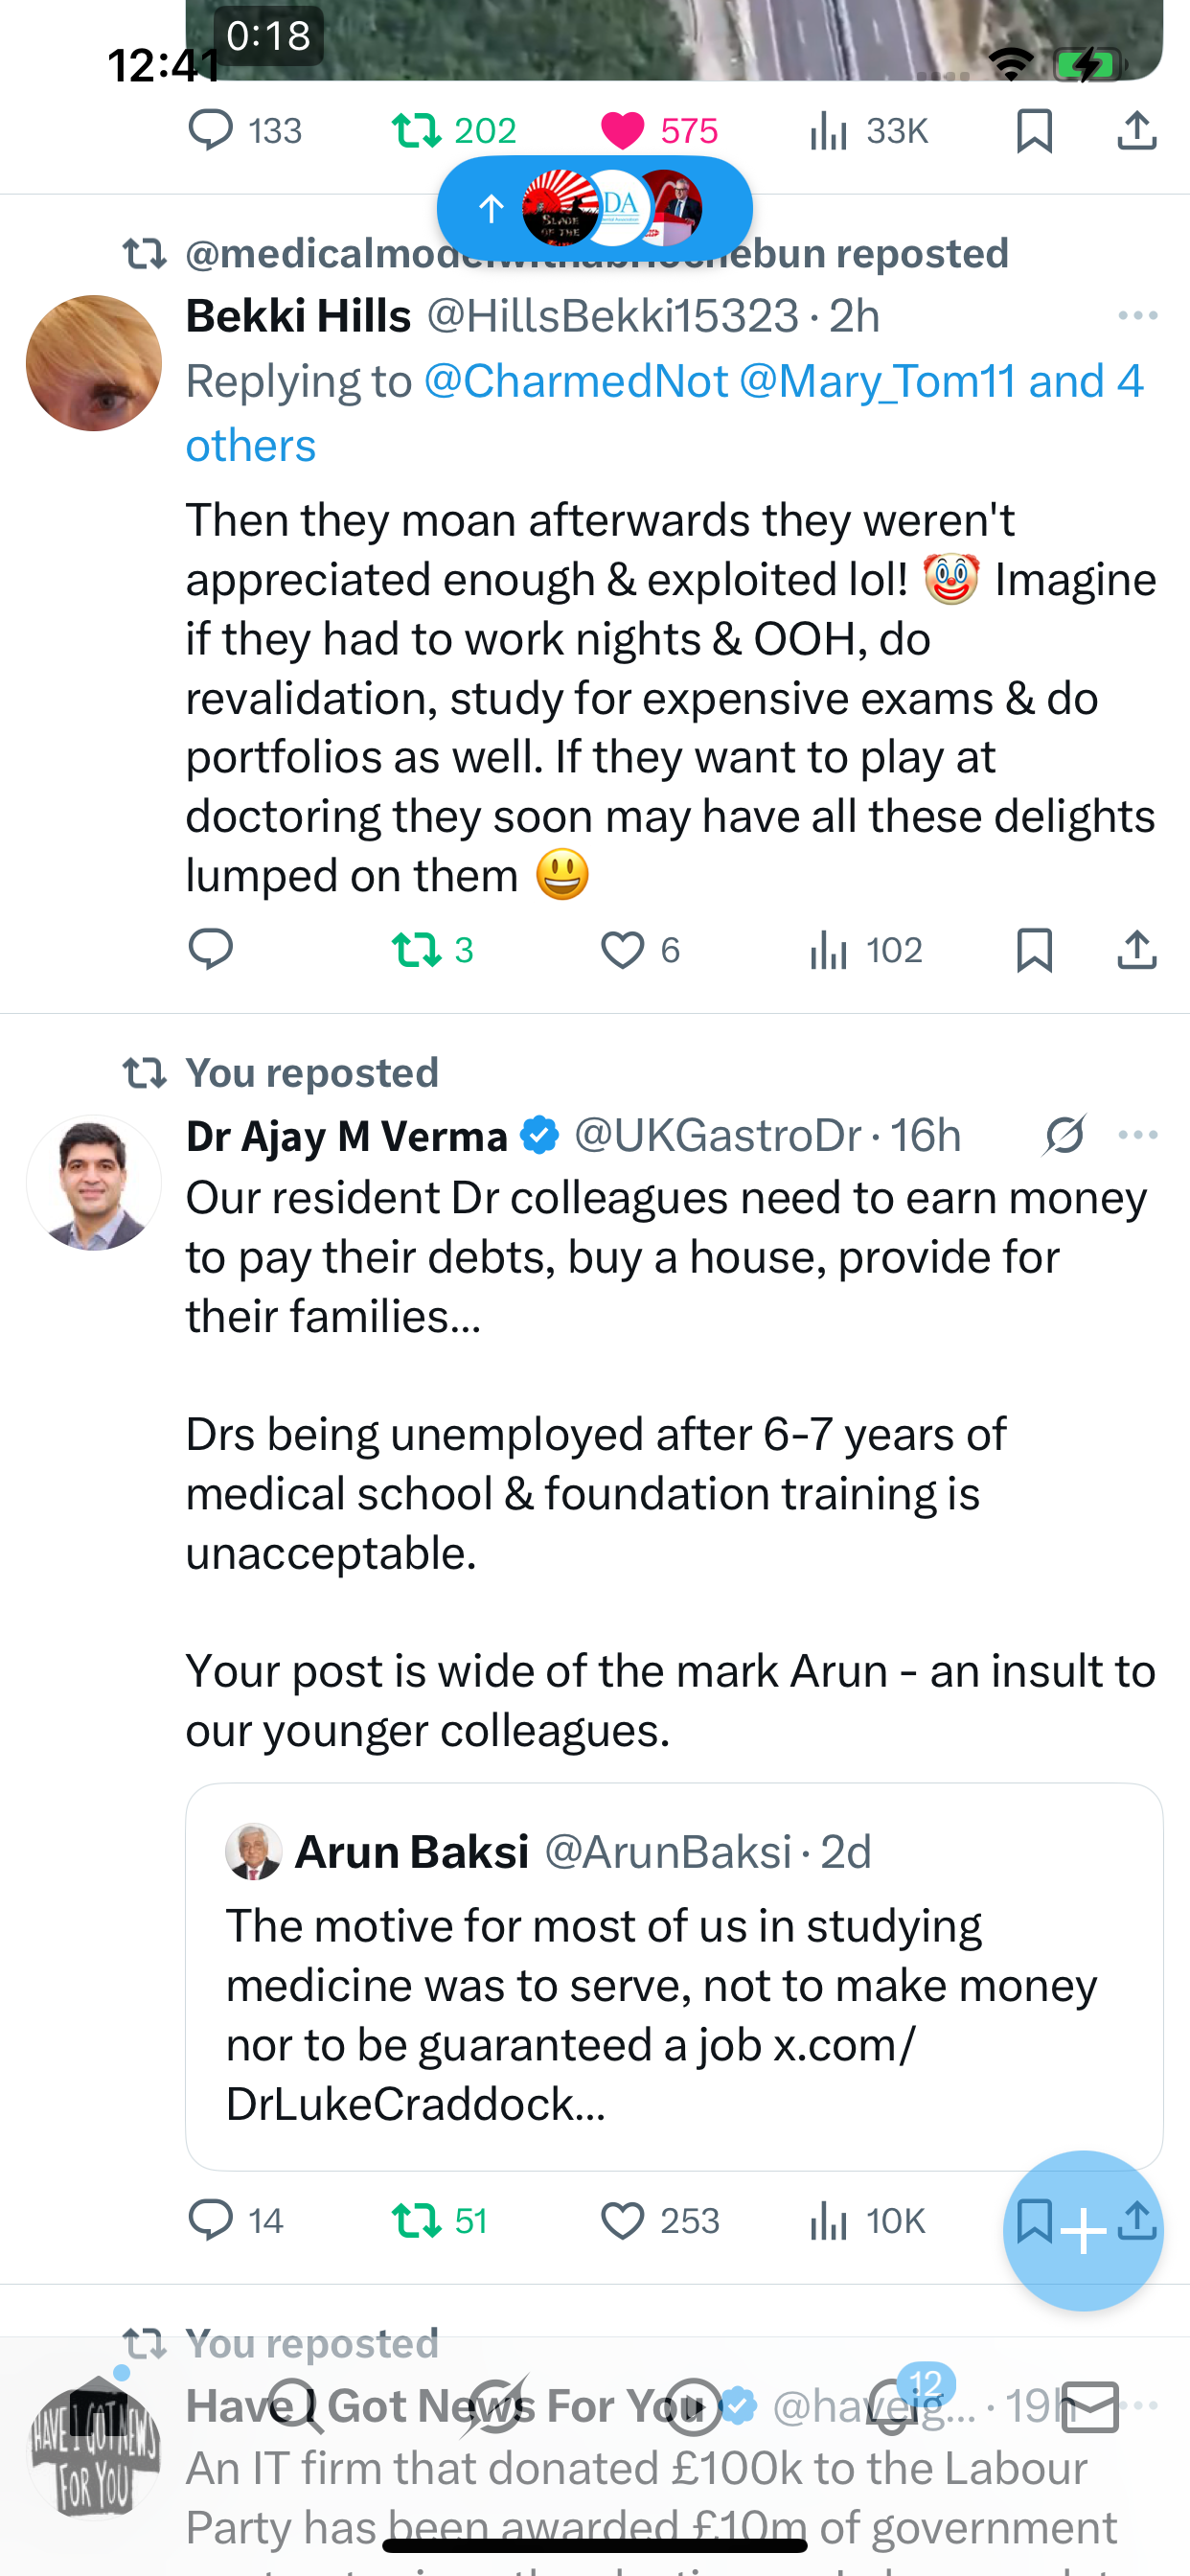
Task: Open the Messages envelope in bottom bar
Action: [1089, 2407]
